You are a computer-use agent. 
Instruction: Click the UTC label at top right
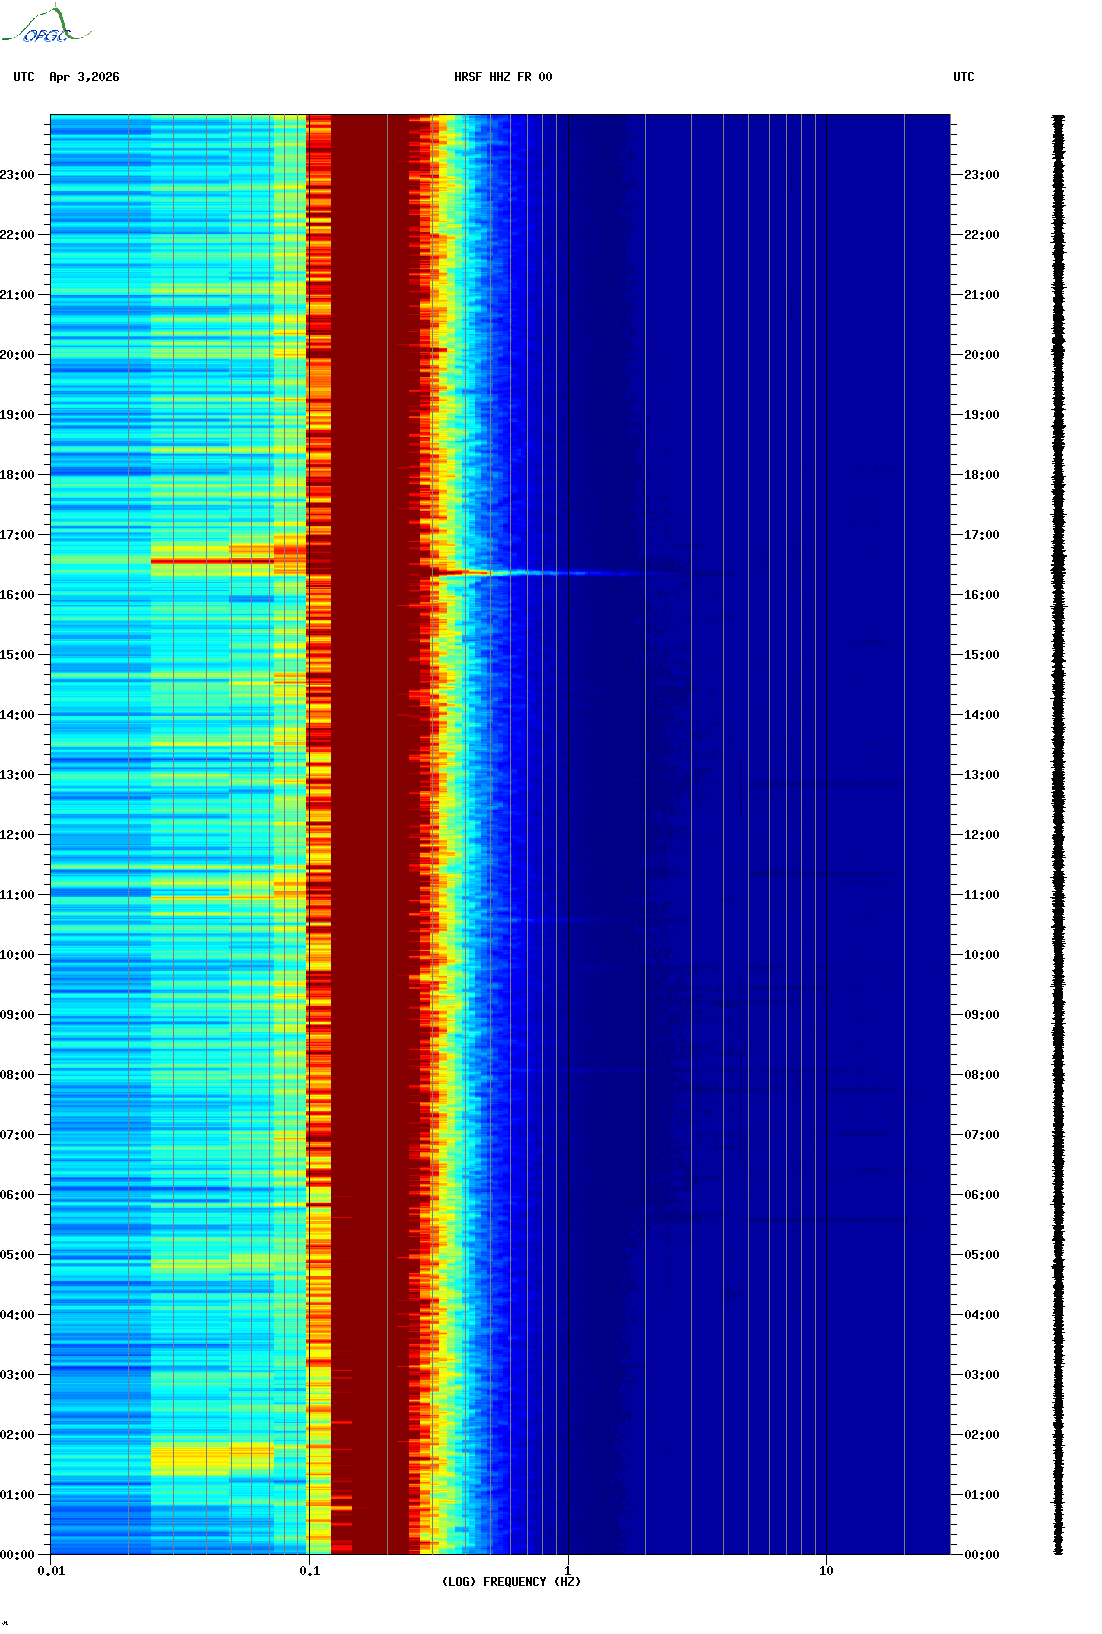(x=963, y=77)
